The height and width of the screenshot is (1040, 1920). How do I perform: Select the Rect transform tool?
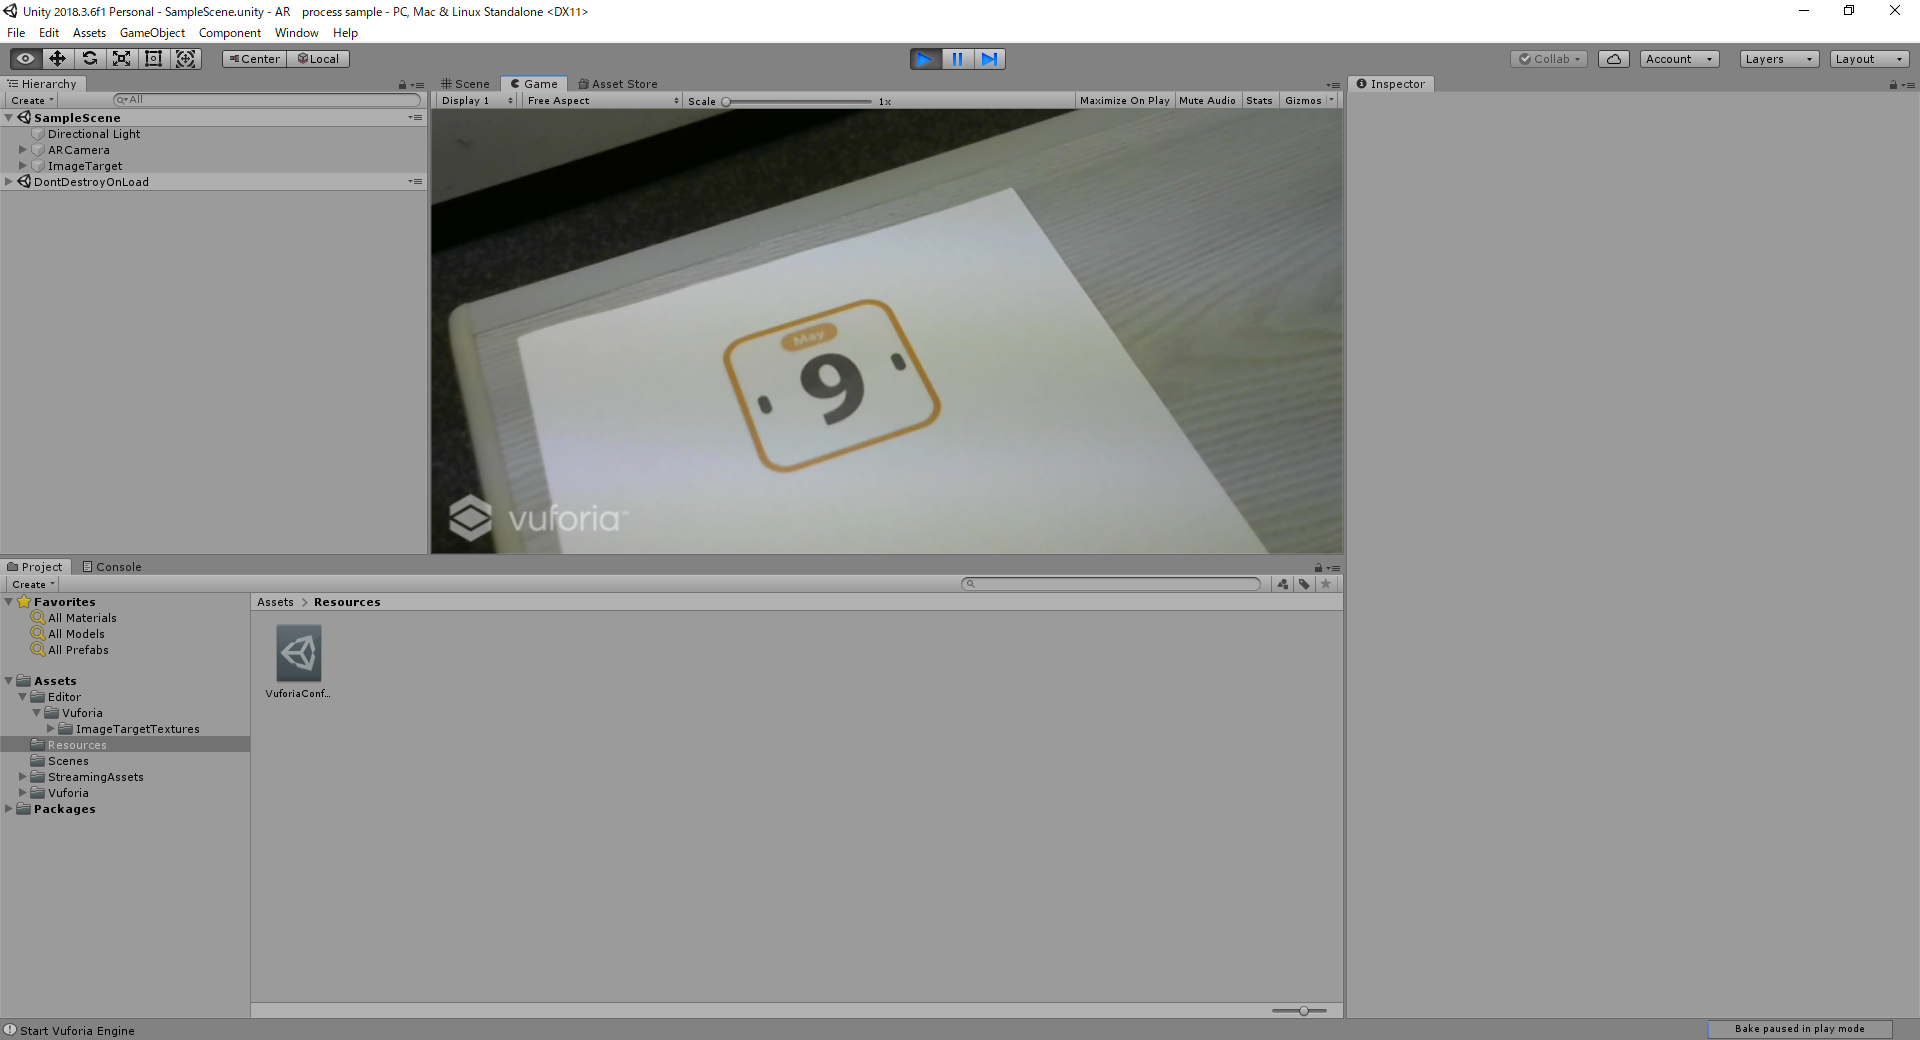(153, 59)
